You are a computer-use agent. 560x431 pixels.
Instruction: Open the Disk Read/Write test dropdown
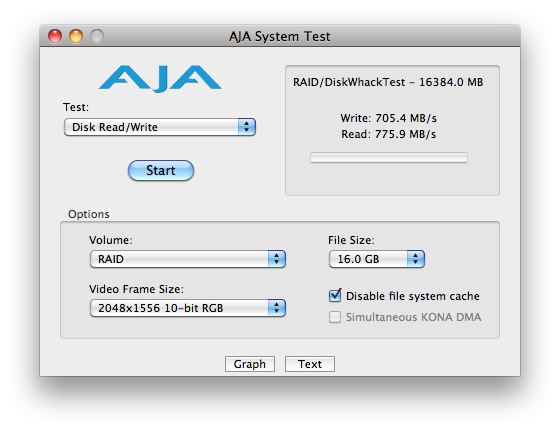160,127
